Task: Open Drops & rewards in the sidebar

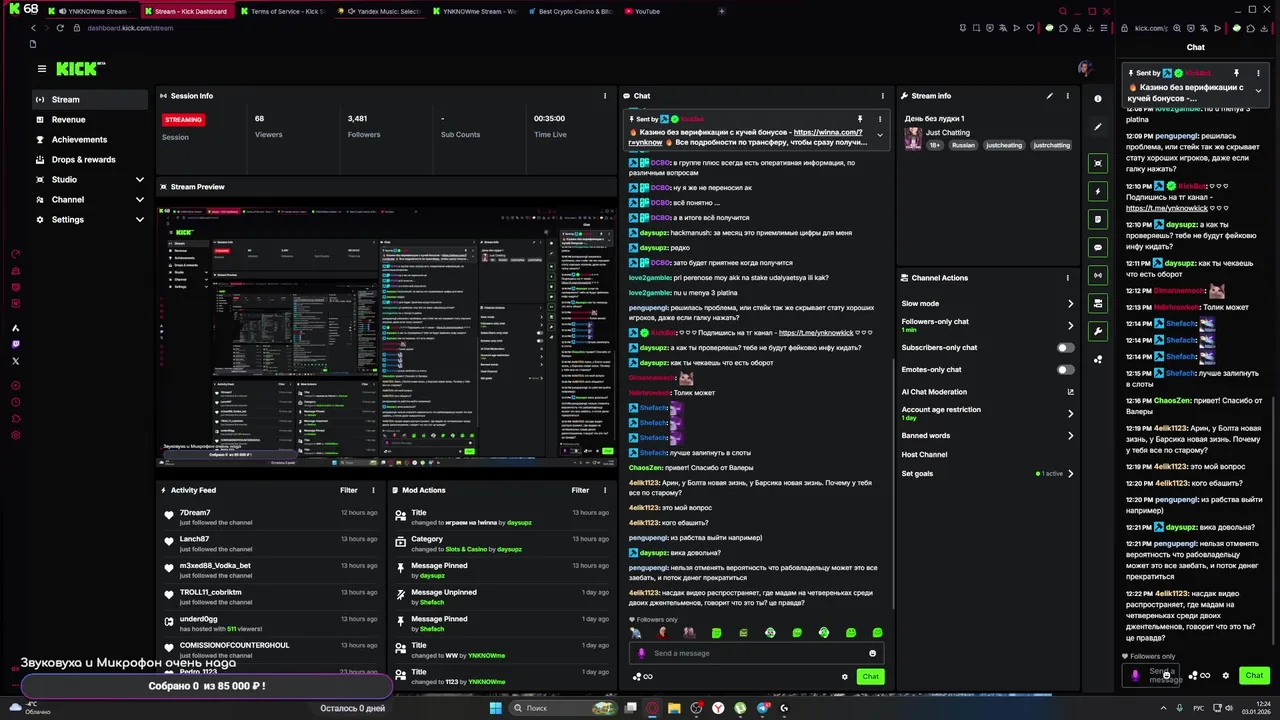Action: point(90,159)
